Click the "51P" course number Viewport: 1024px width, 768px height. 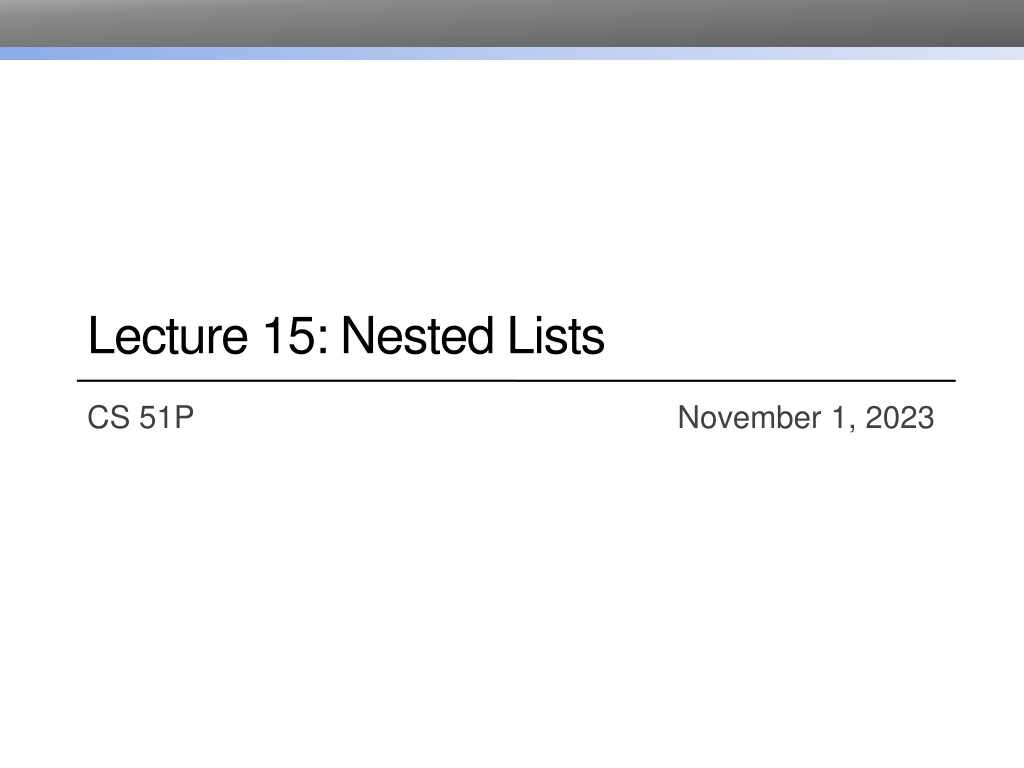[x=165, y=418]
